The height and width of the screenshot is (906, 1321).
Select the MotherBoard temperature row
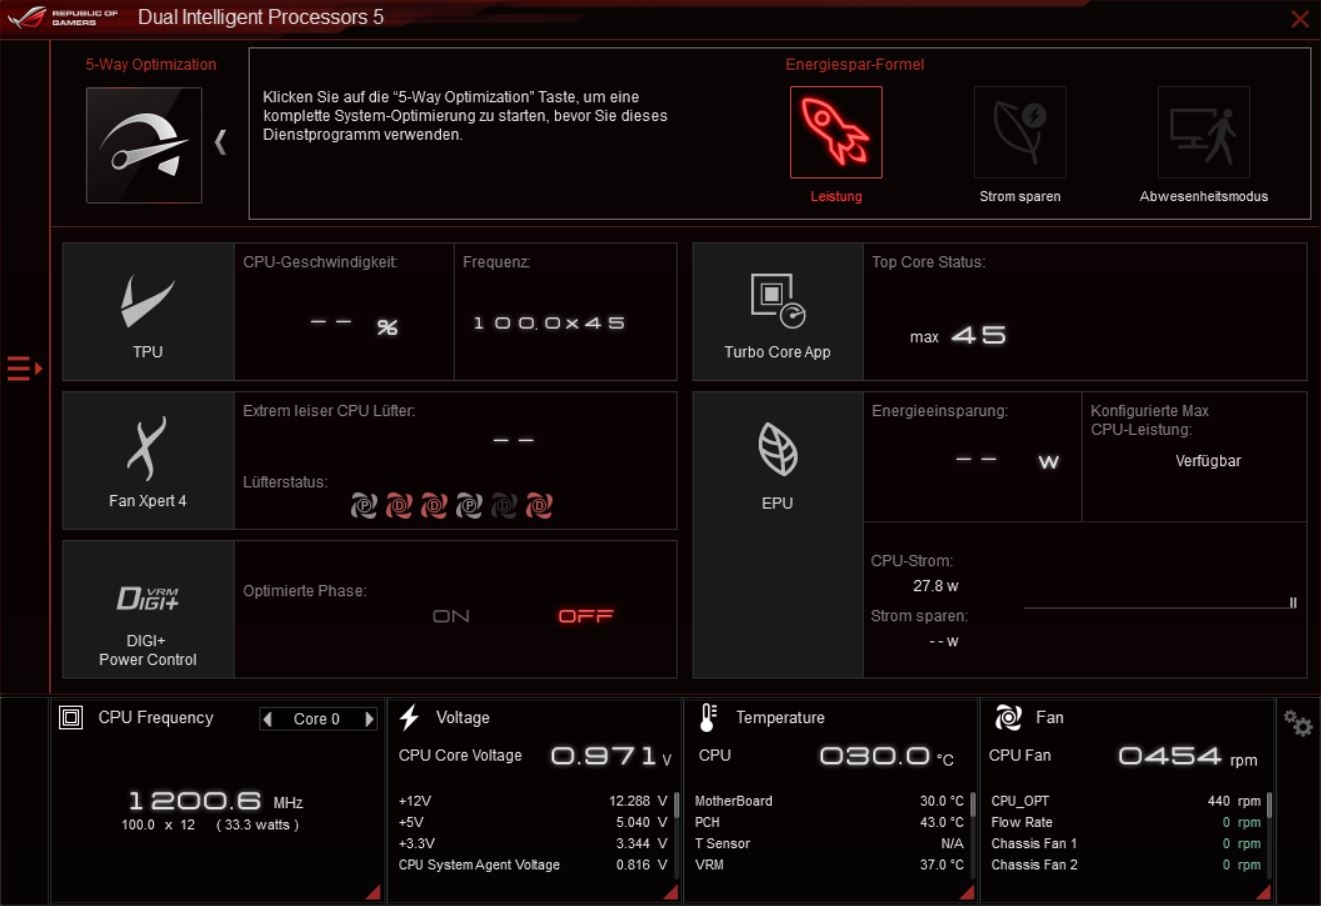[829, 801]
